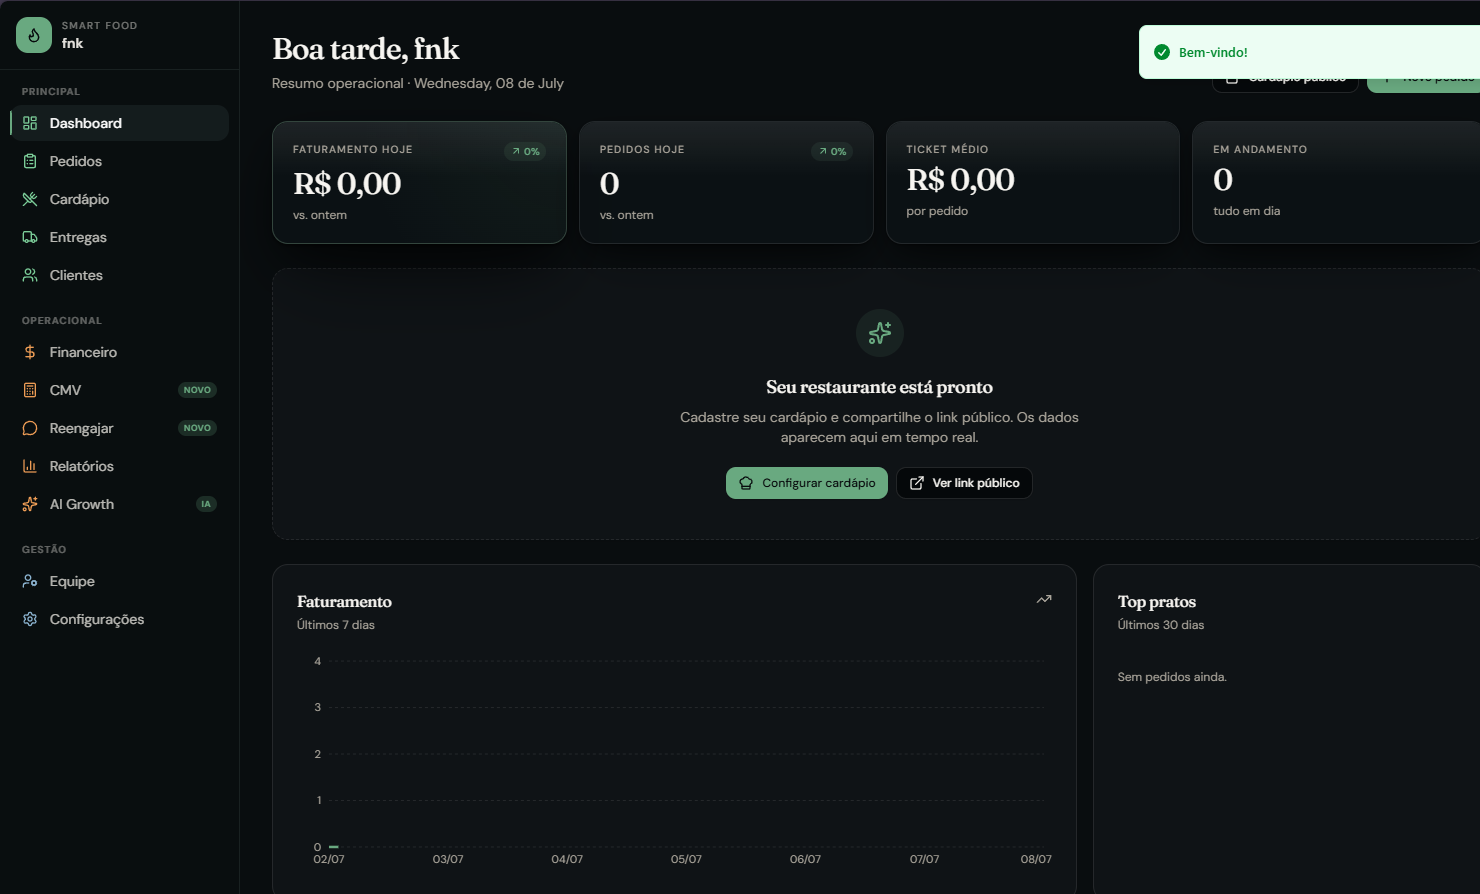Click the Últimos 30 dias subtitle
Image resolution: width=1480 pixels, height=894 pixels.
tap(1161, 625)
